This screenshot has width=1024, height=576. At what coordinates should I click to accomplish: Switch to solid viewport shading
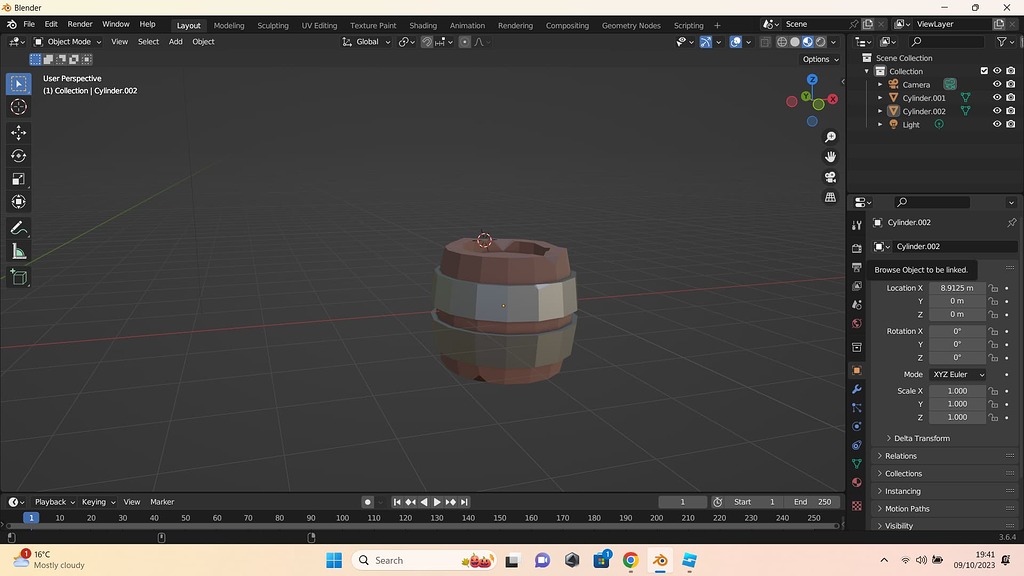[795, 42]
